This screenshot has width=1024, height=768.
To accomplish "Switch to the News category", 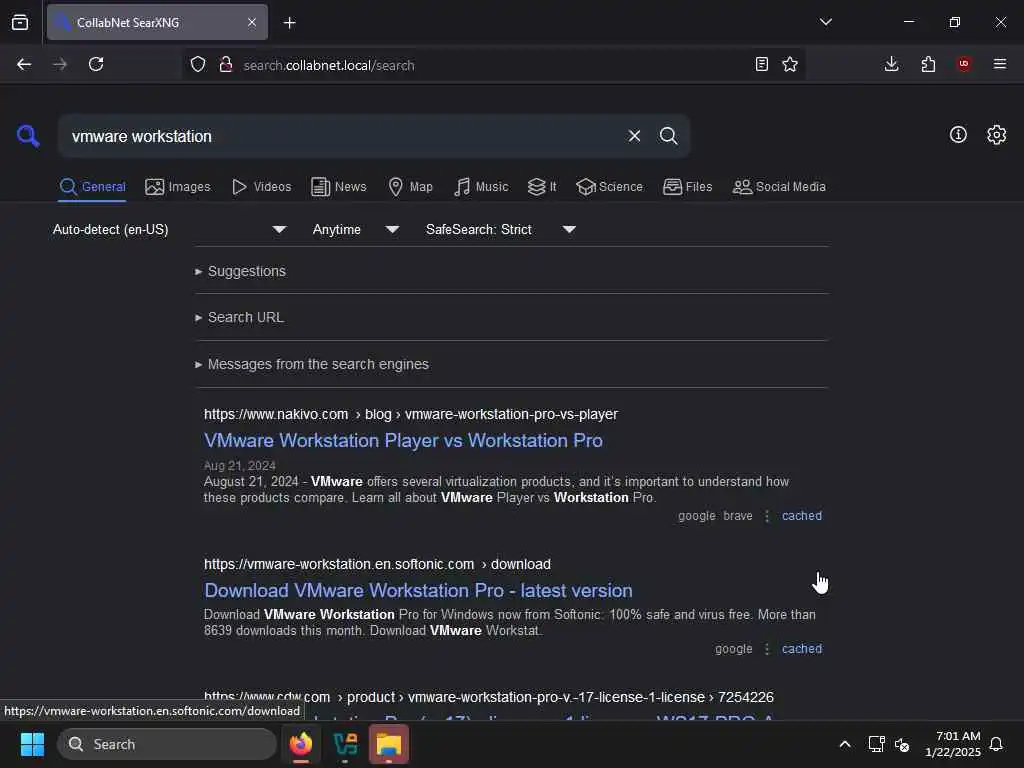I will coord(338,187).
